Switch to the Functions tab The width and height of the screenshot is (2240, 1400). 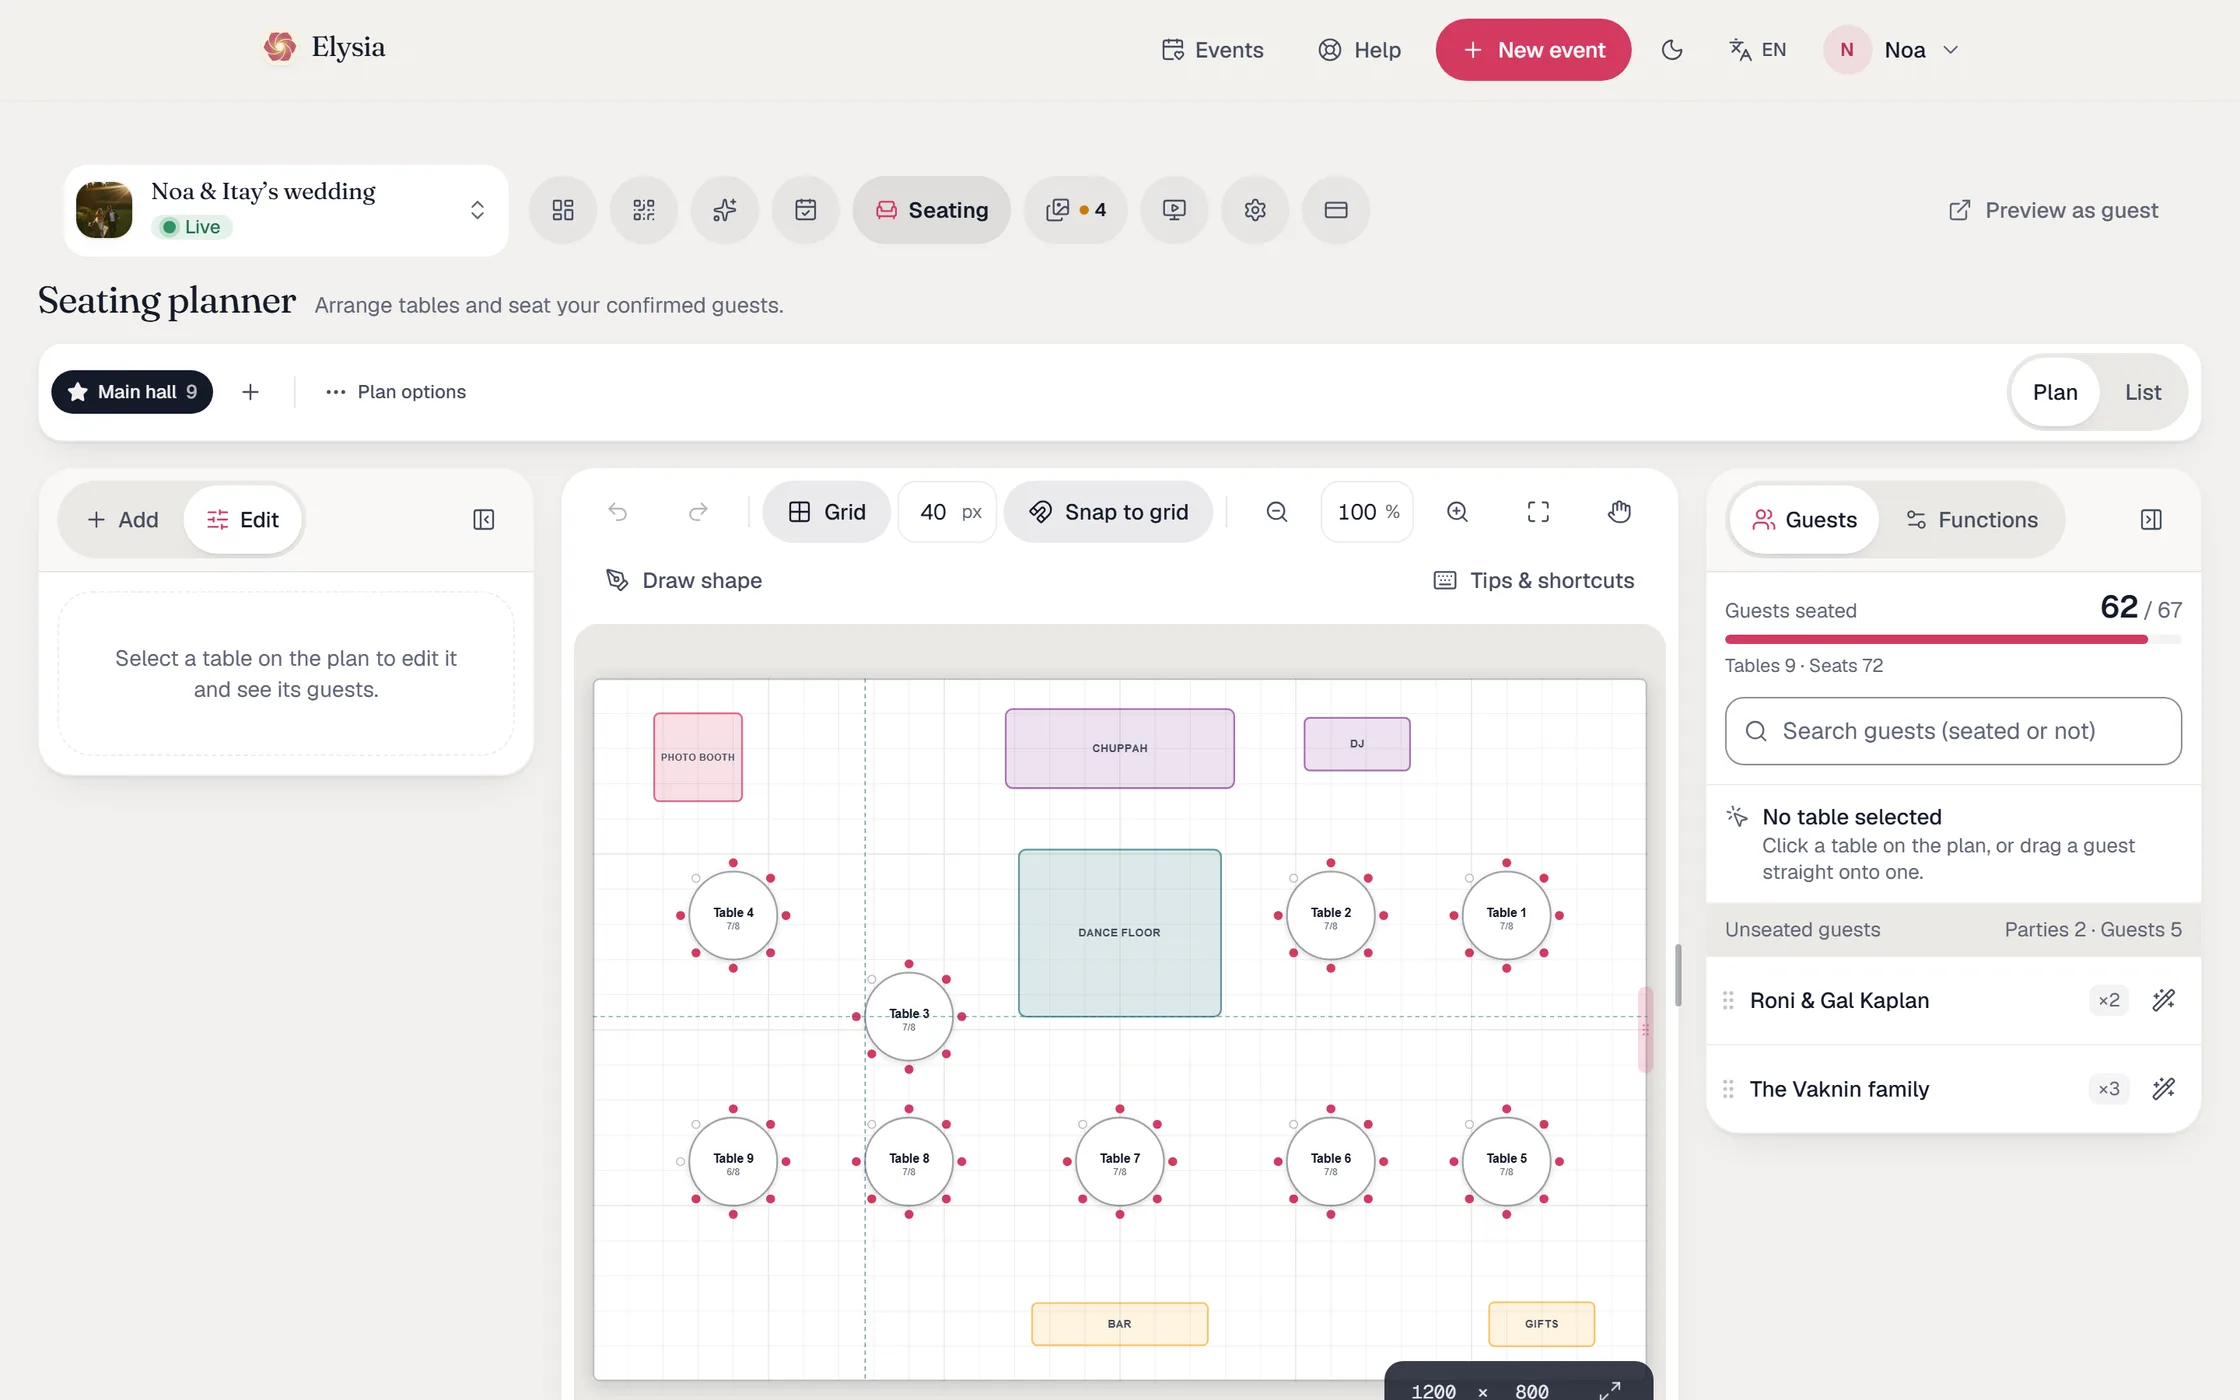coord(1972,520)
